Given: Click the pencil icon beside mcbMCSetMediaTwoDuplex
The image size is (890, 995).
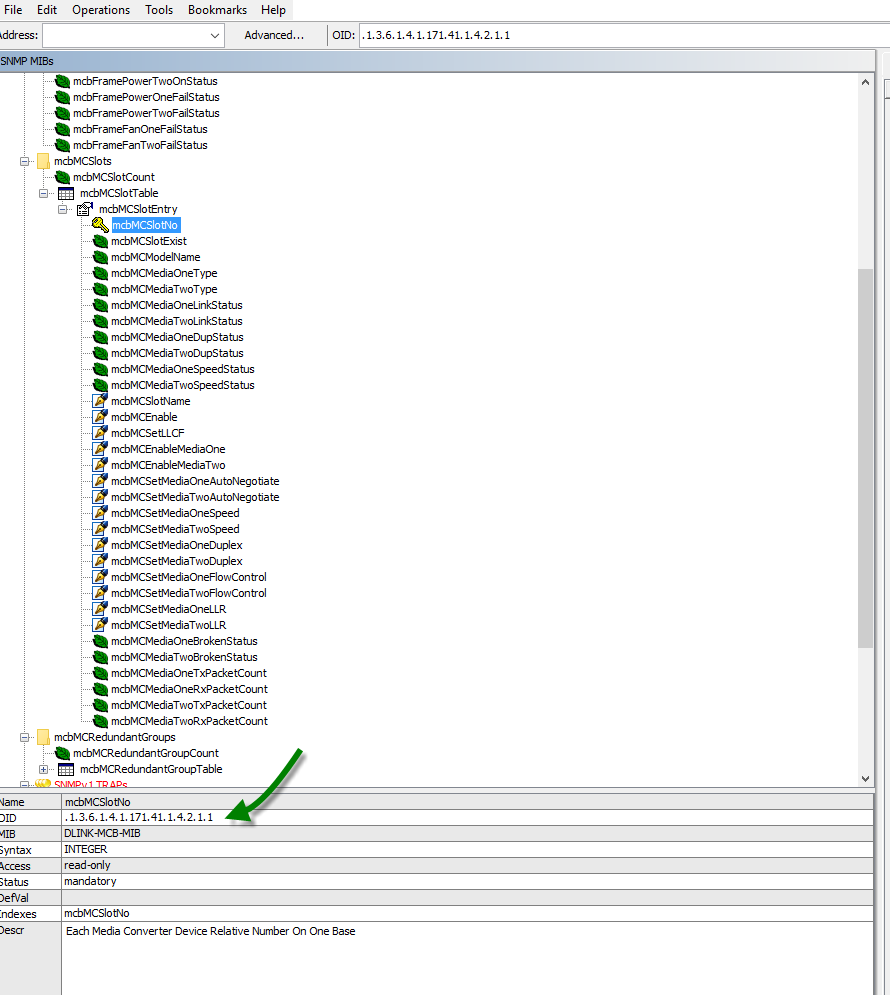Looking at the screenshot, I should pyautogui.click(x=100, y=560).
